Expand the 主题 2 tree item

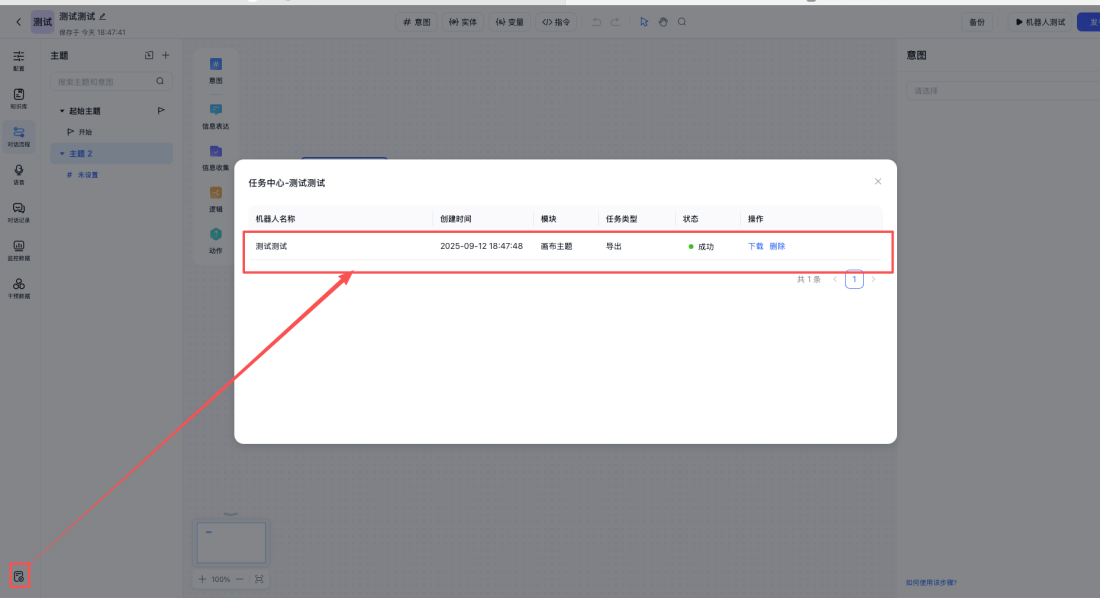60,153
